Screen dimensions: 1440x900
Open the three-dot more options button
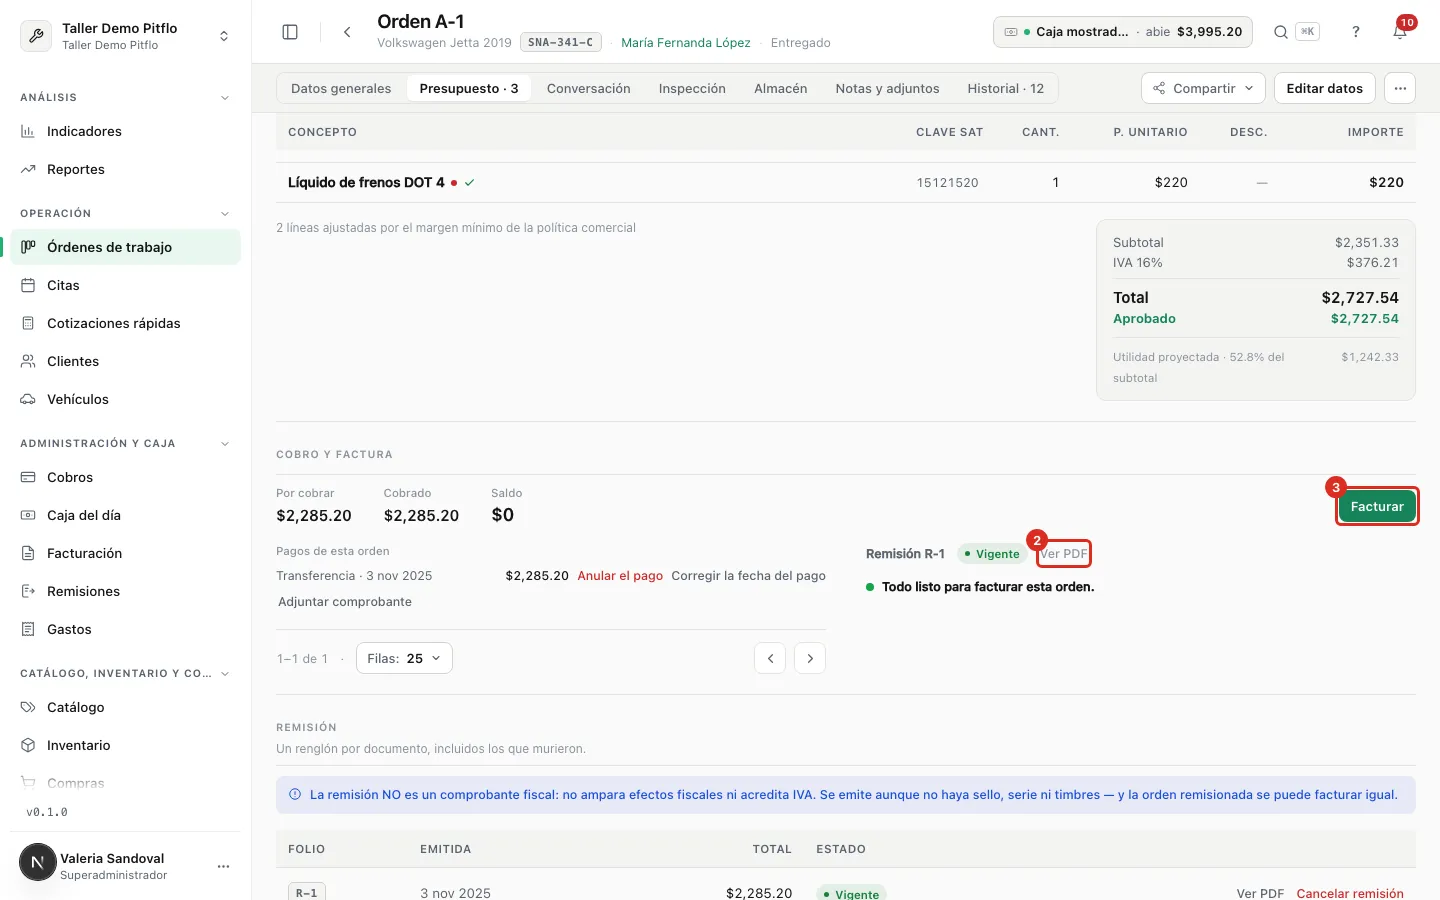click(1400, 88)
